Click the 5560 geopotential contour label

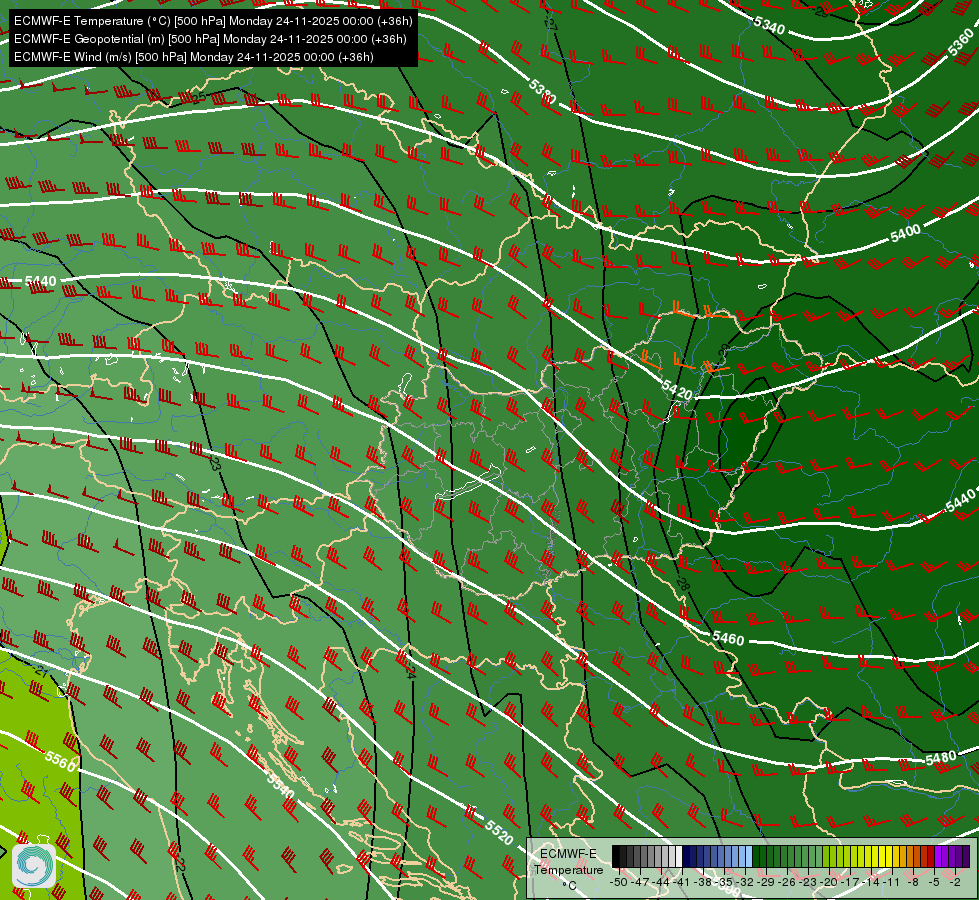click(x=61, y=761)
